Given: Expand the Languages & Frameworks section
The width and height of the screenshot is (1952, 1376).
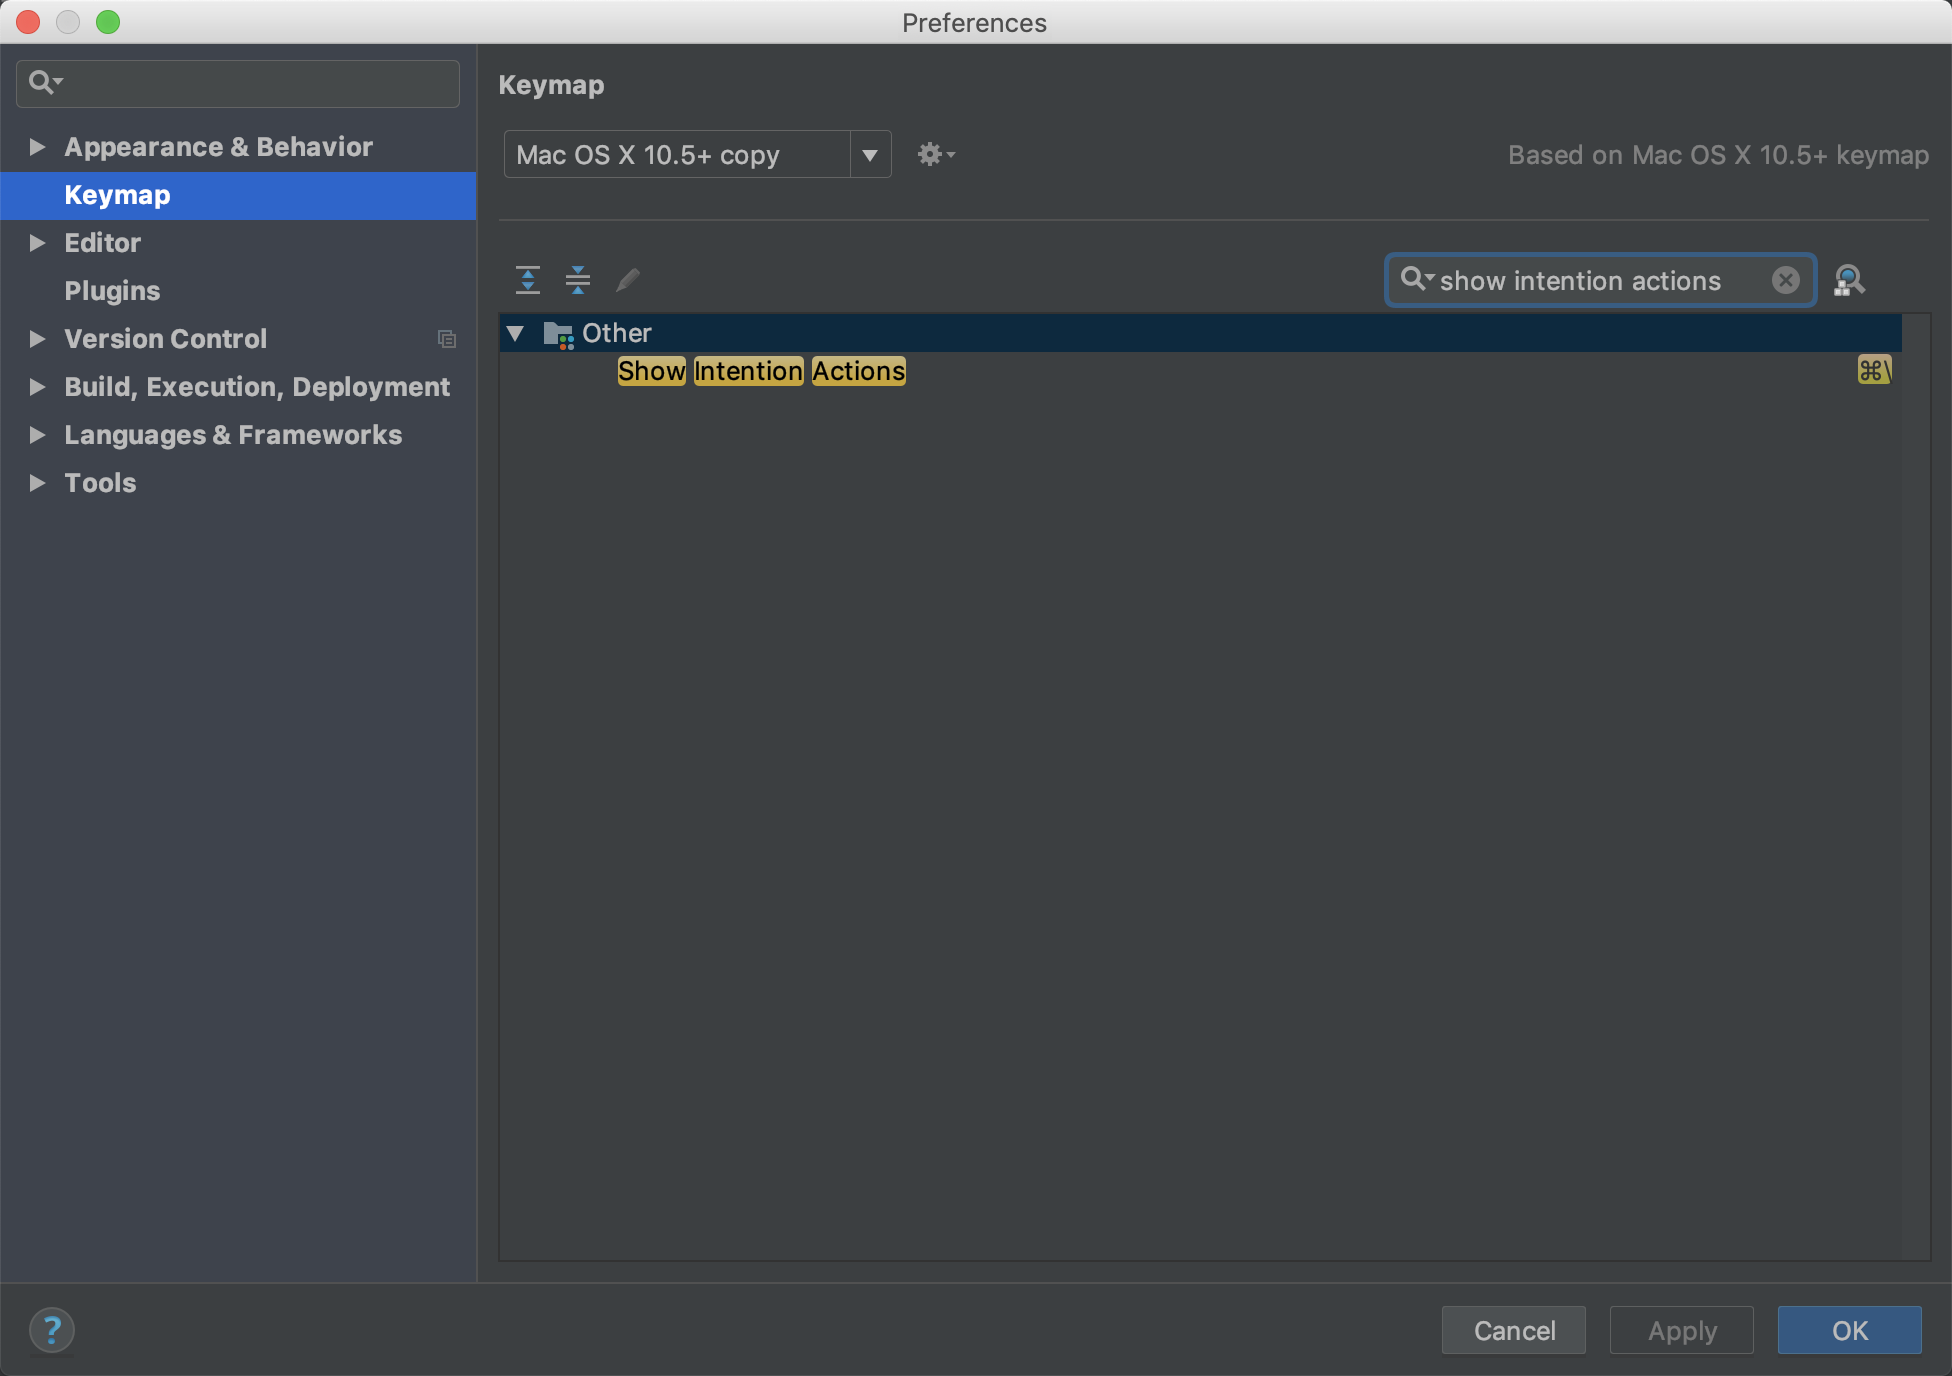Looking at the screenshot, I should tap(37, 435).
